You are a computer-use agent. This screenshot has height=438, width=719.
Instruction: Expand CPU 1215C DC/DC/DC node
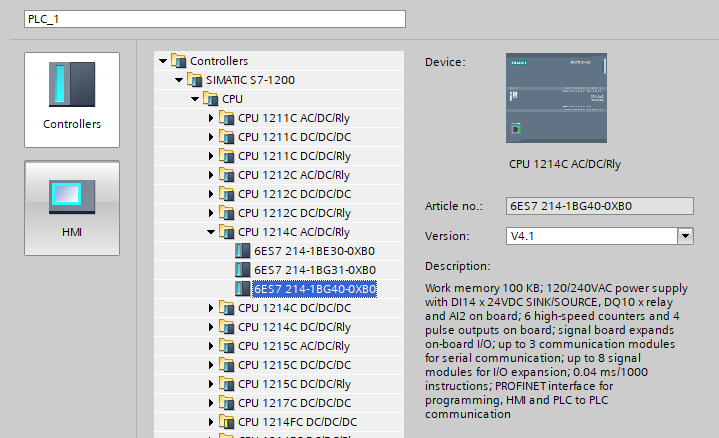click(x=211, y=365)
